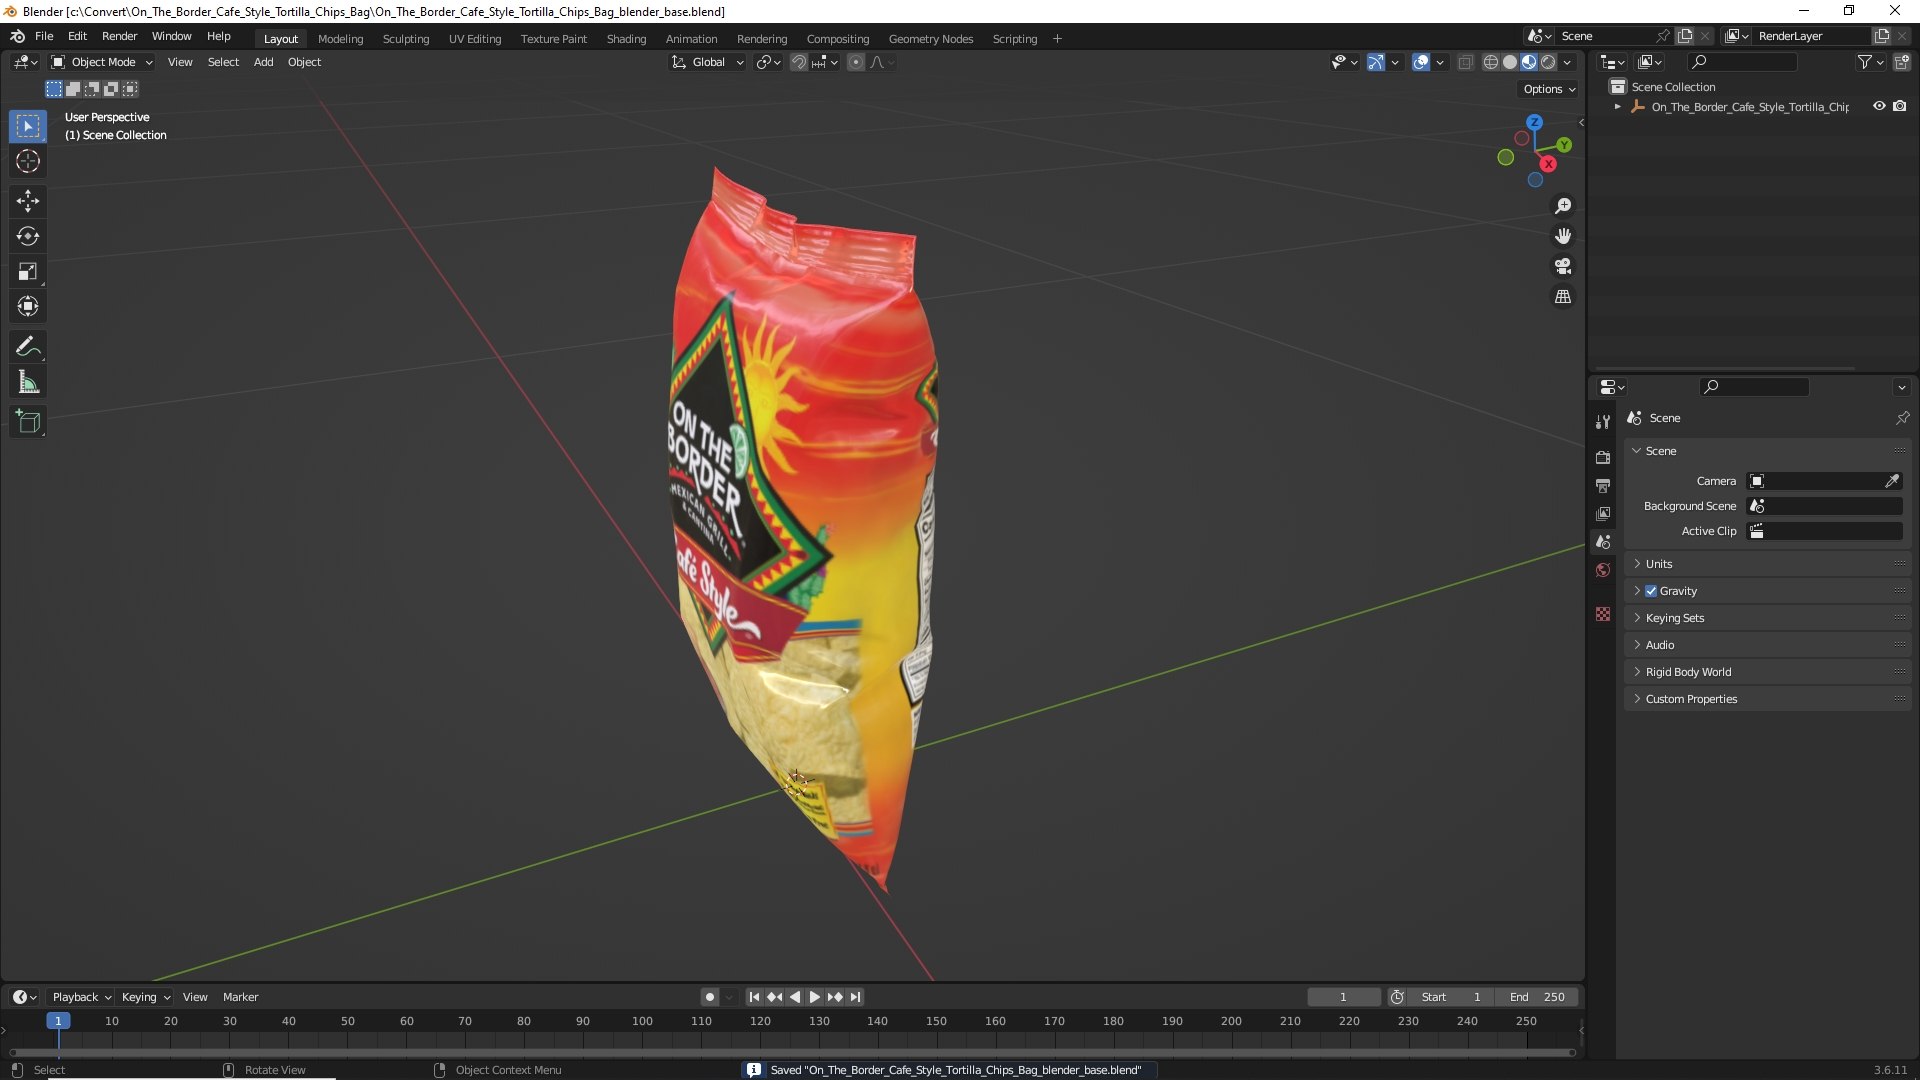Open the Render menu

click(x=119, y=36)
